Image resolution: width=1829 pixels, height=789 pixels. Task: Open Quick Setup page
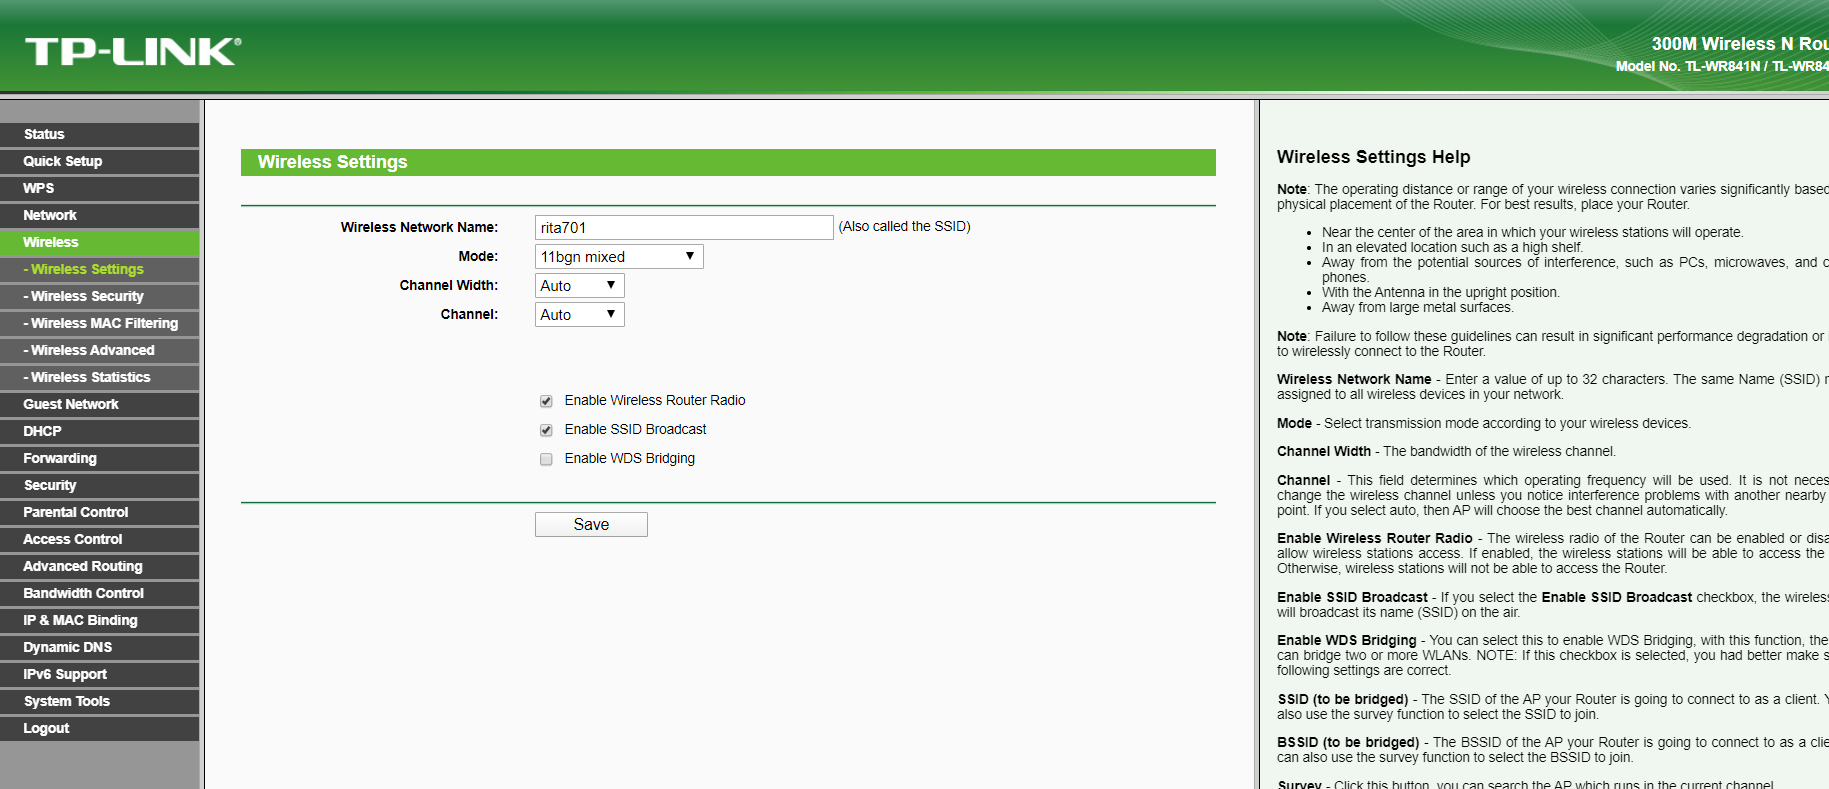coord(100,161)
